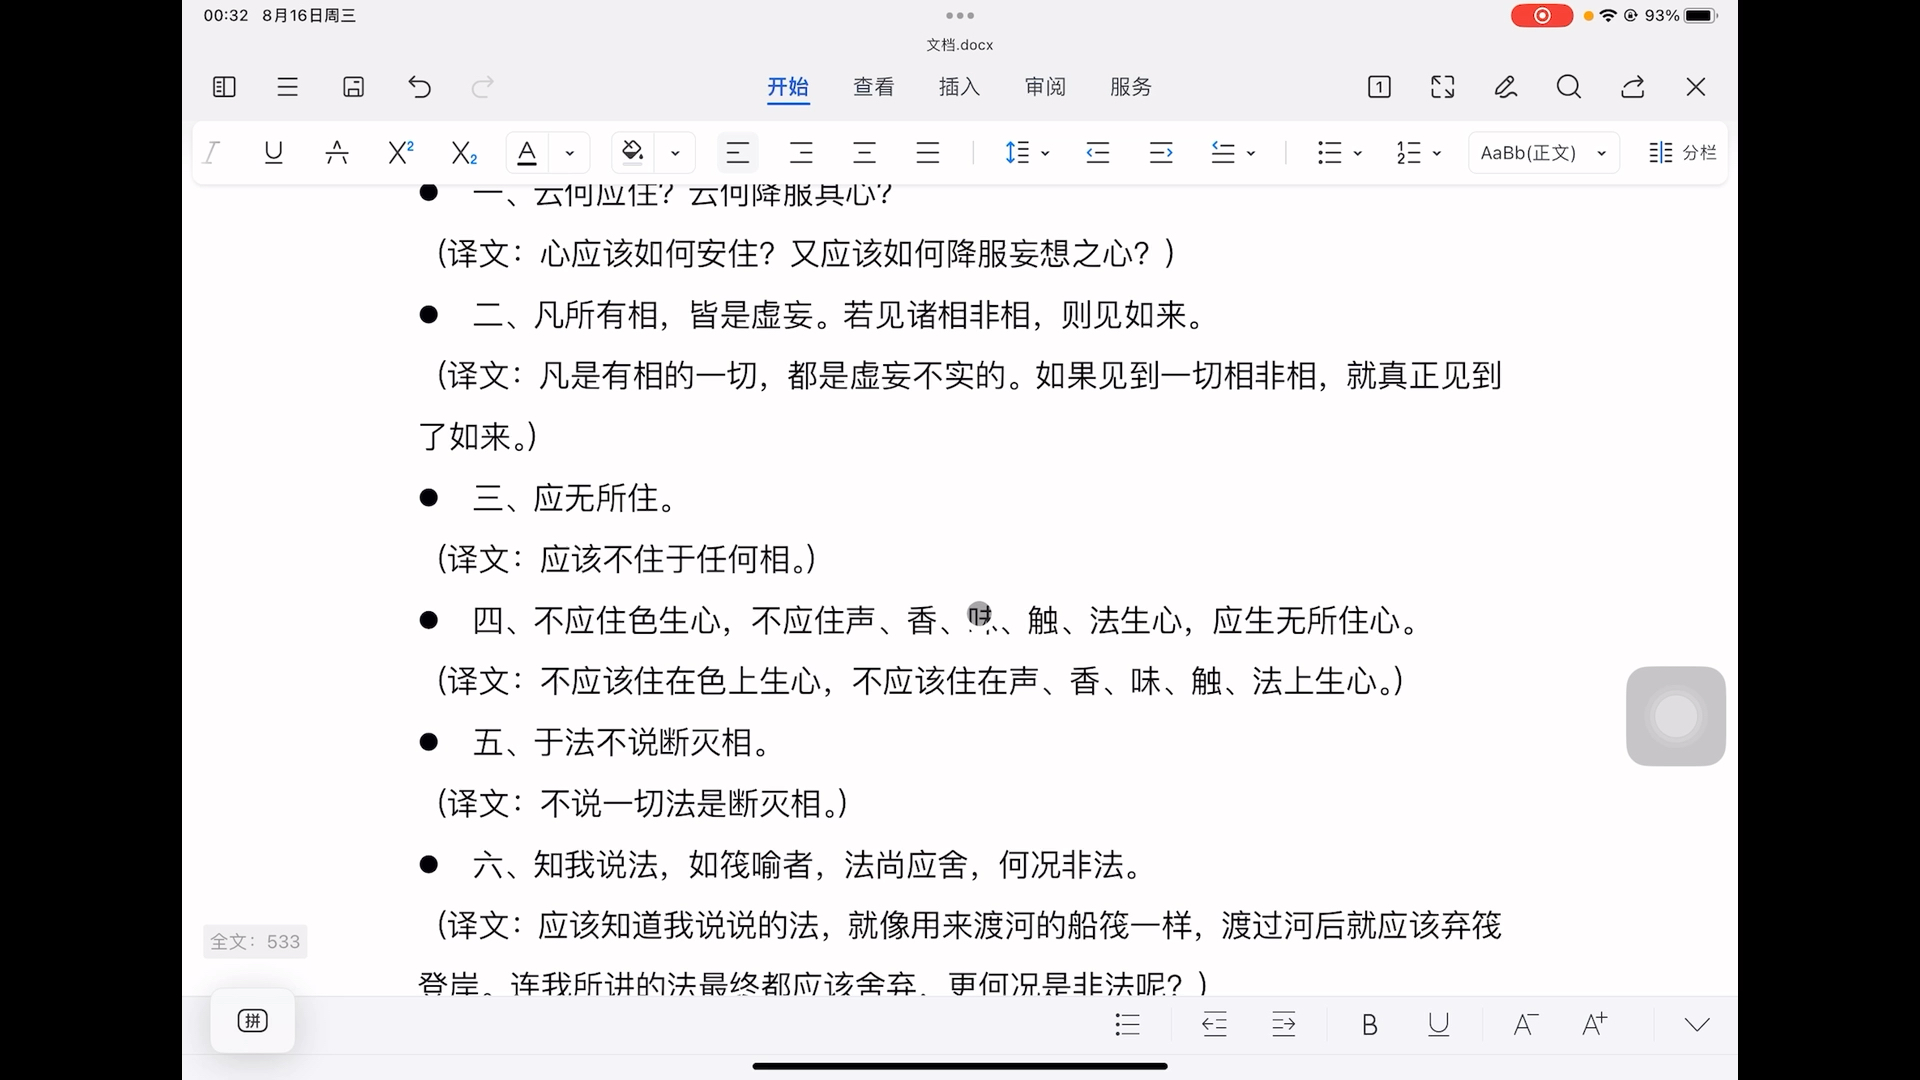This screenshot has width=1920, height=1080.
Task: Tap the cursor handle in line 四
Action: (979, 614)
